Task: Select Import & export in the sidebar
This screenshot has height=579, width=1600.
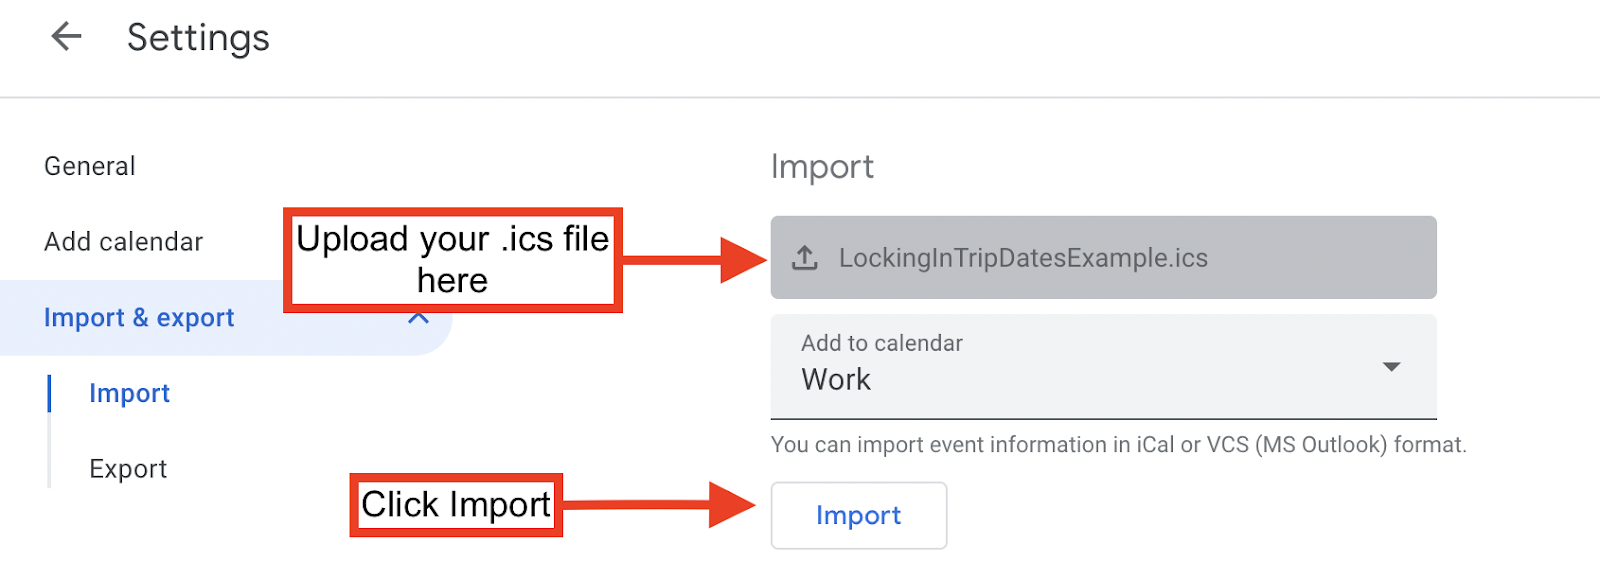Action: click(x=139, y=318)
